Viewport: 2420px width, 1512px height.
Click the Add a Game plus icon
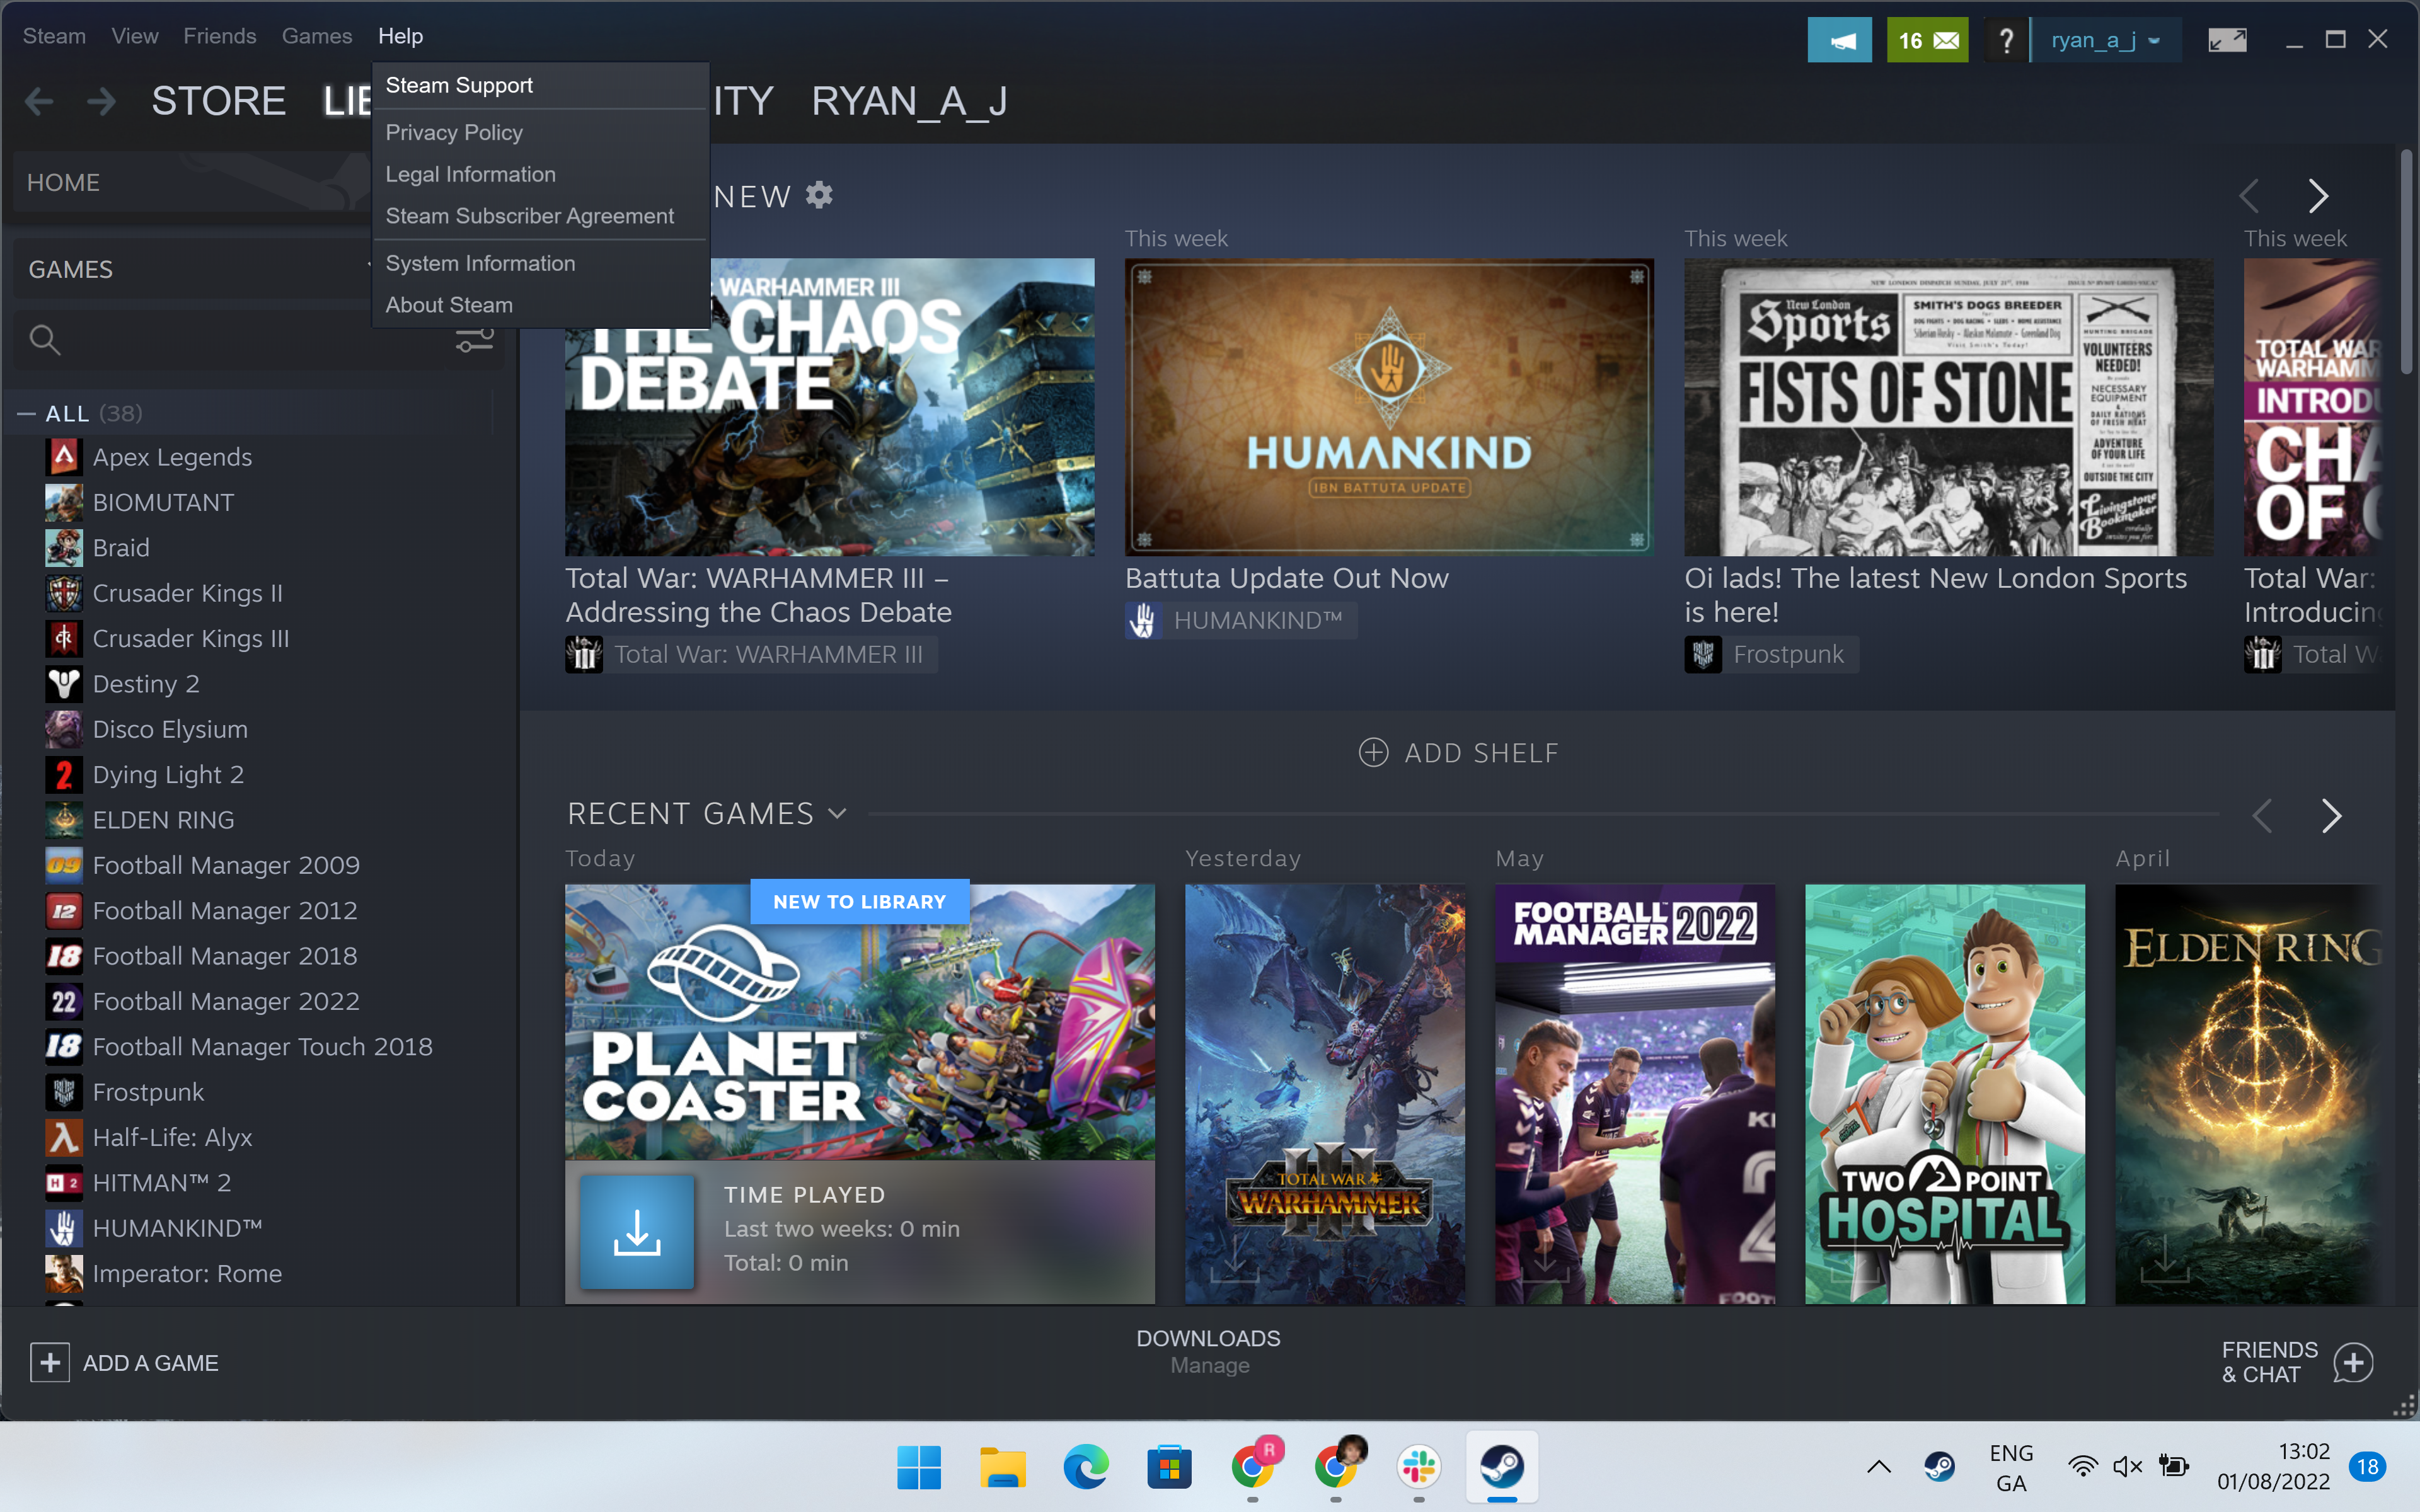[50, 1363]
